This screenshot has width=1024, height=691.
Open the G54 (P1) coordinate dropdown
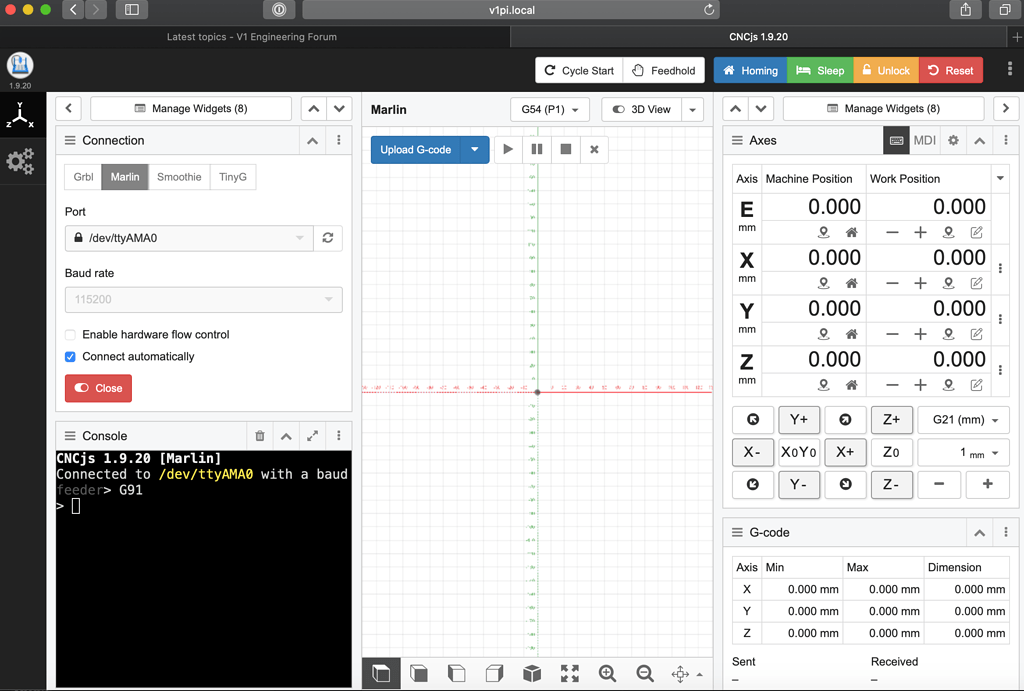(549, 109)
